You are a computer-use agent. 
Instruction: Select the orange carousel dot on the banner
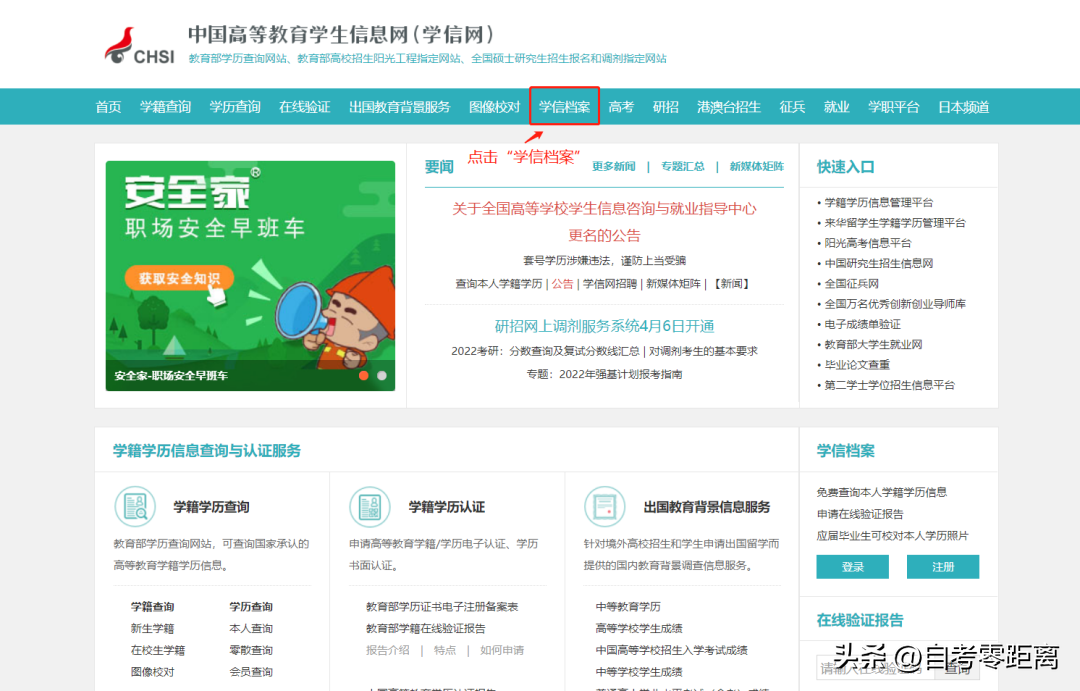click(364, 375)
